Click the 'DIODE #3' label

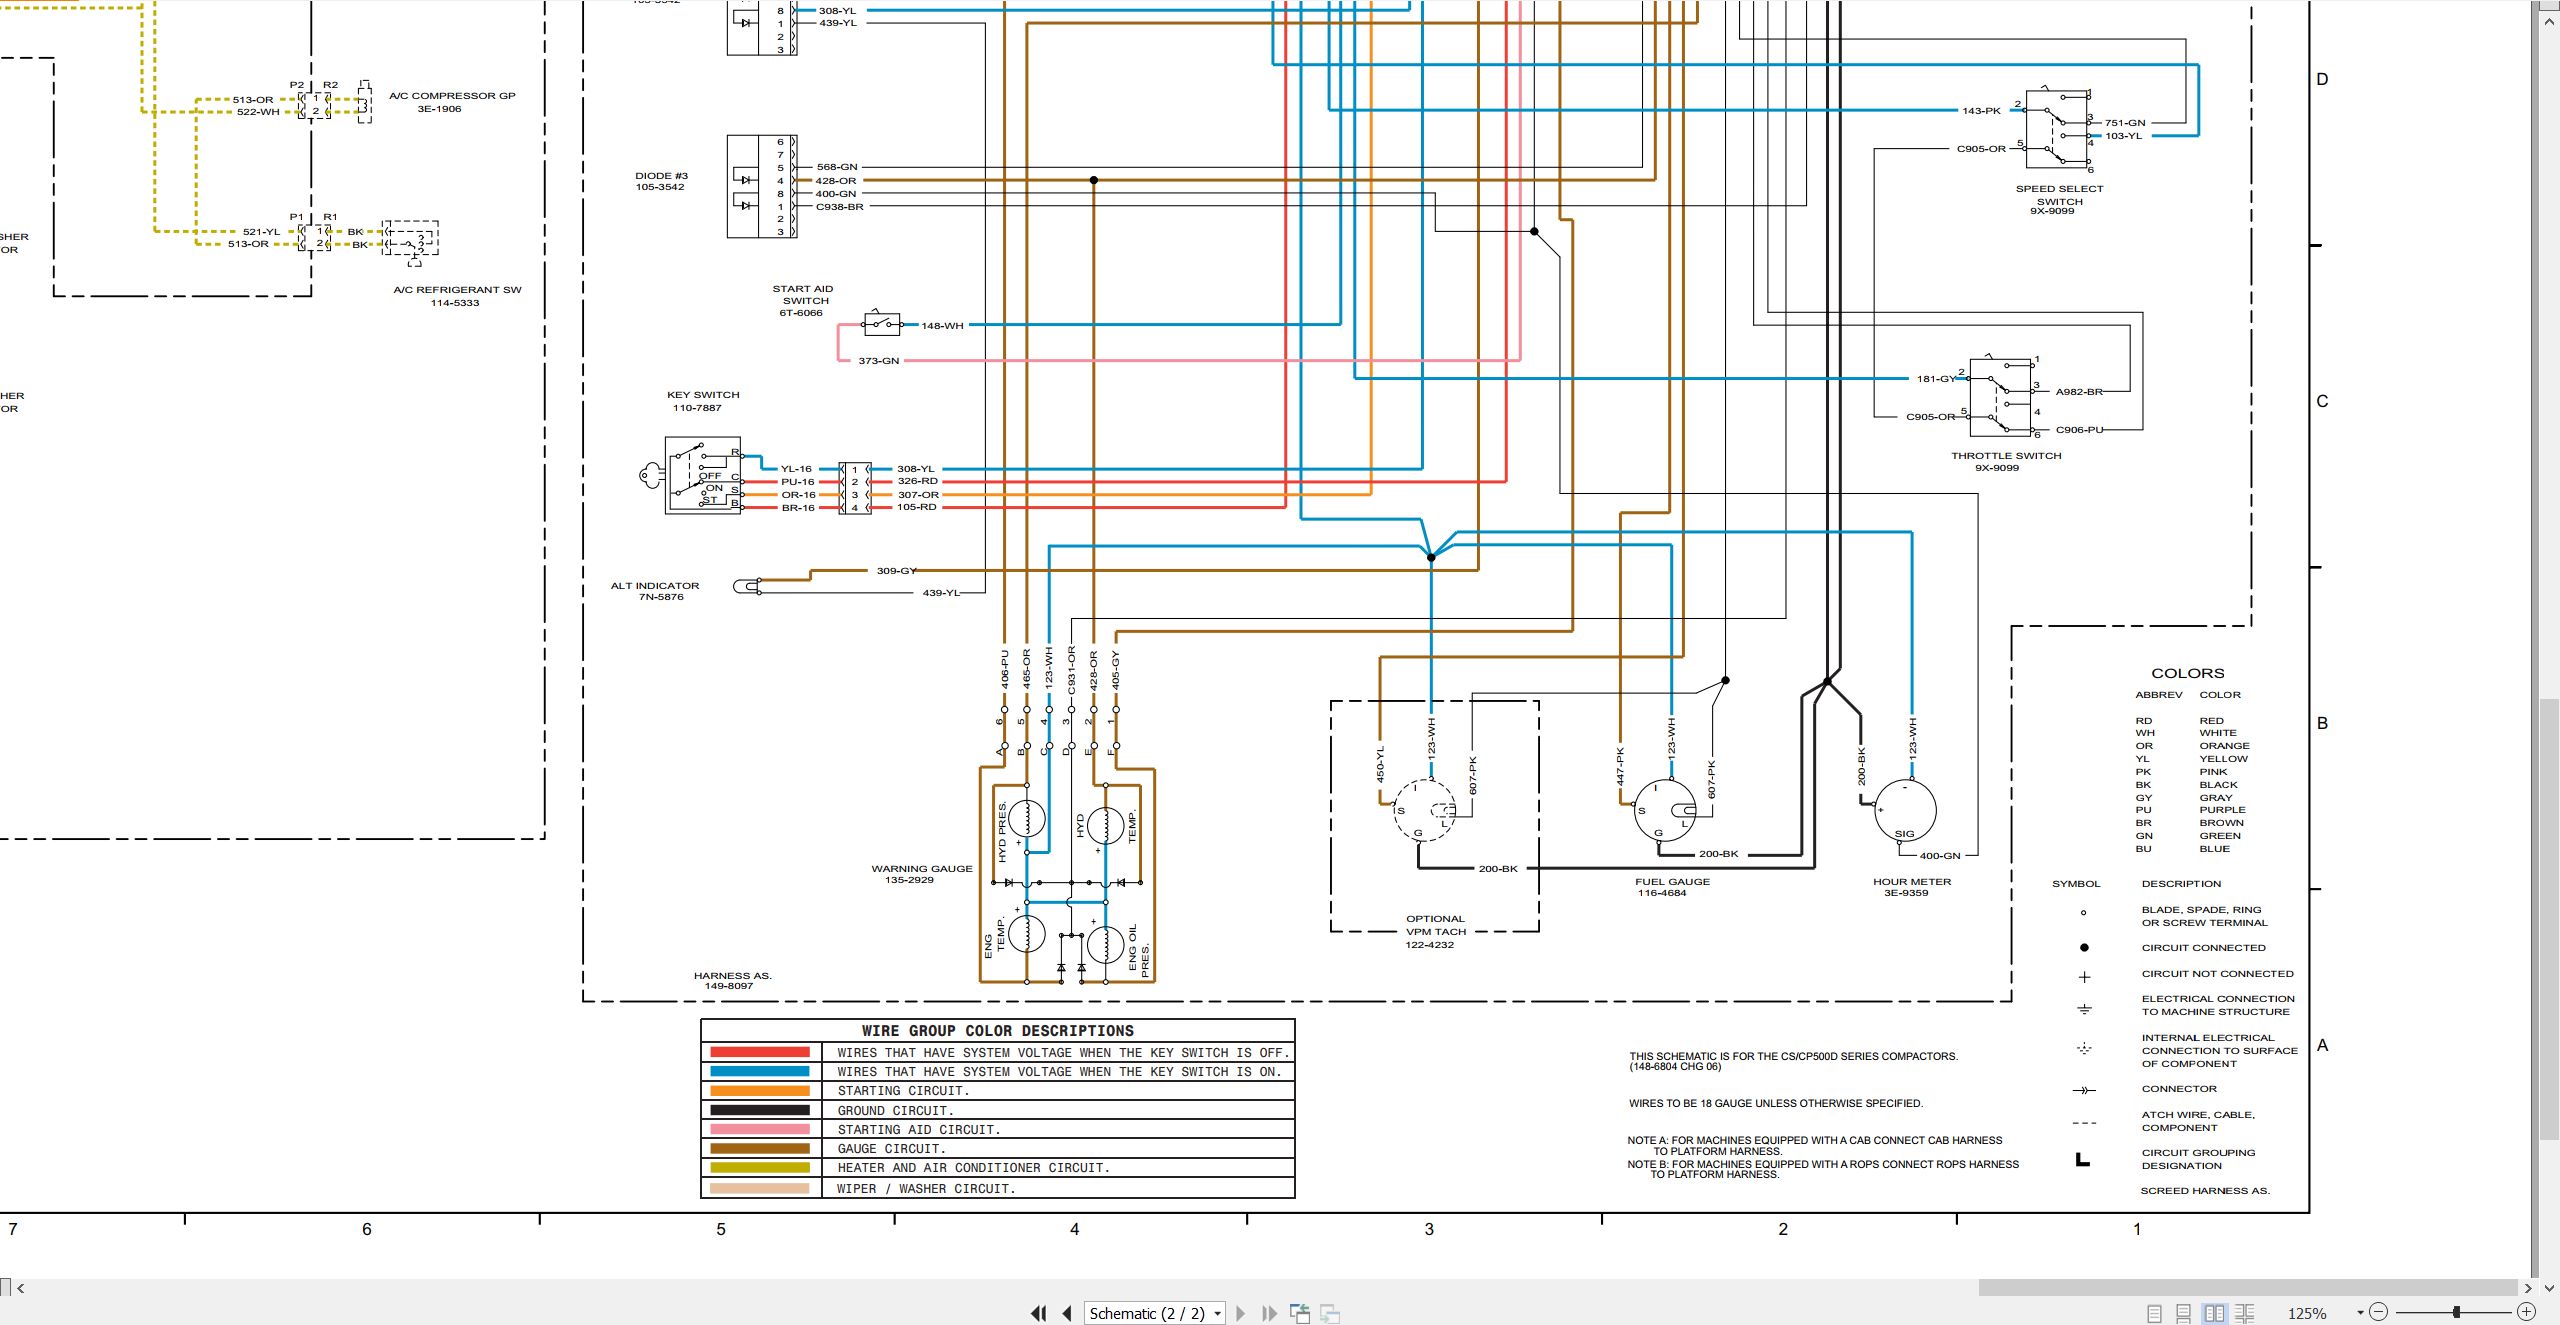pos(661,176)
